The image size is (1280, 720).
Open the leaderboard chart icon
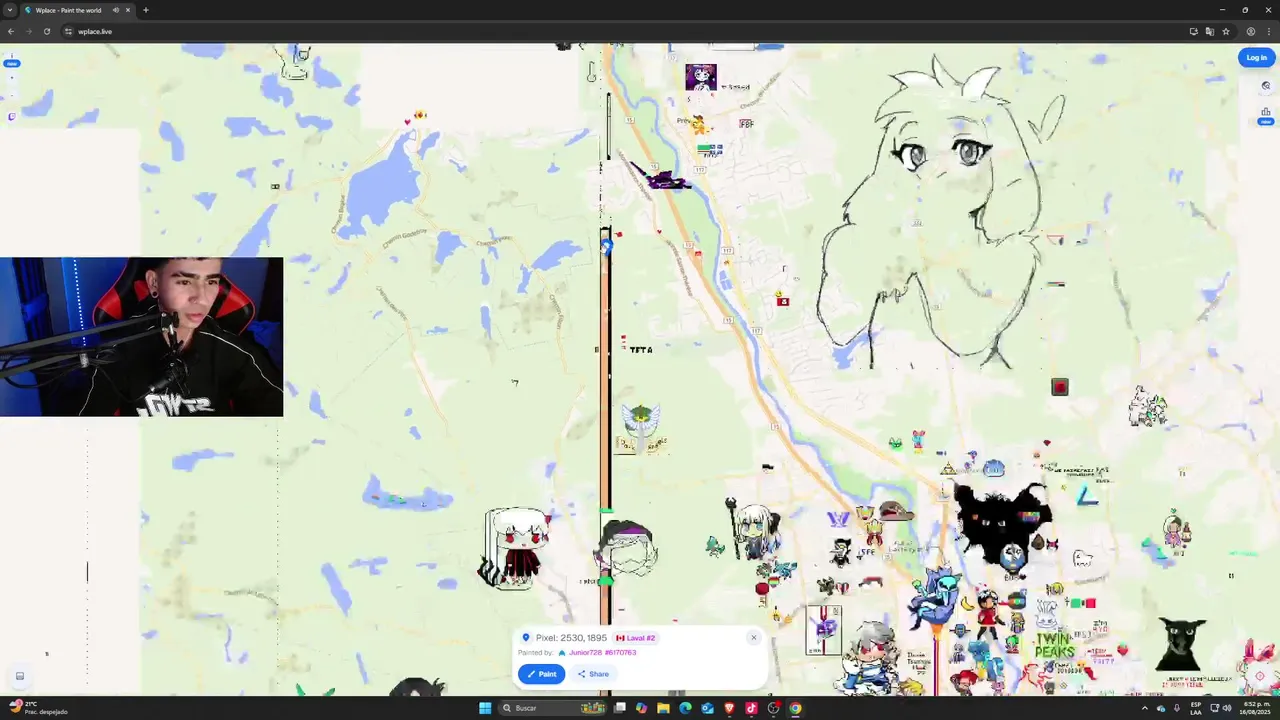[x=1266, y=112]
